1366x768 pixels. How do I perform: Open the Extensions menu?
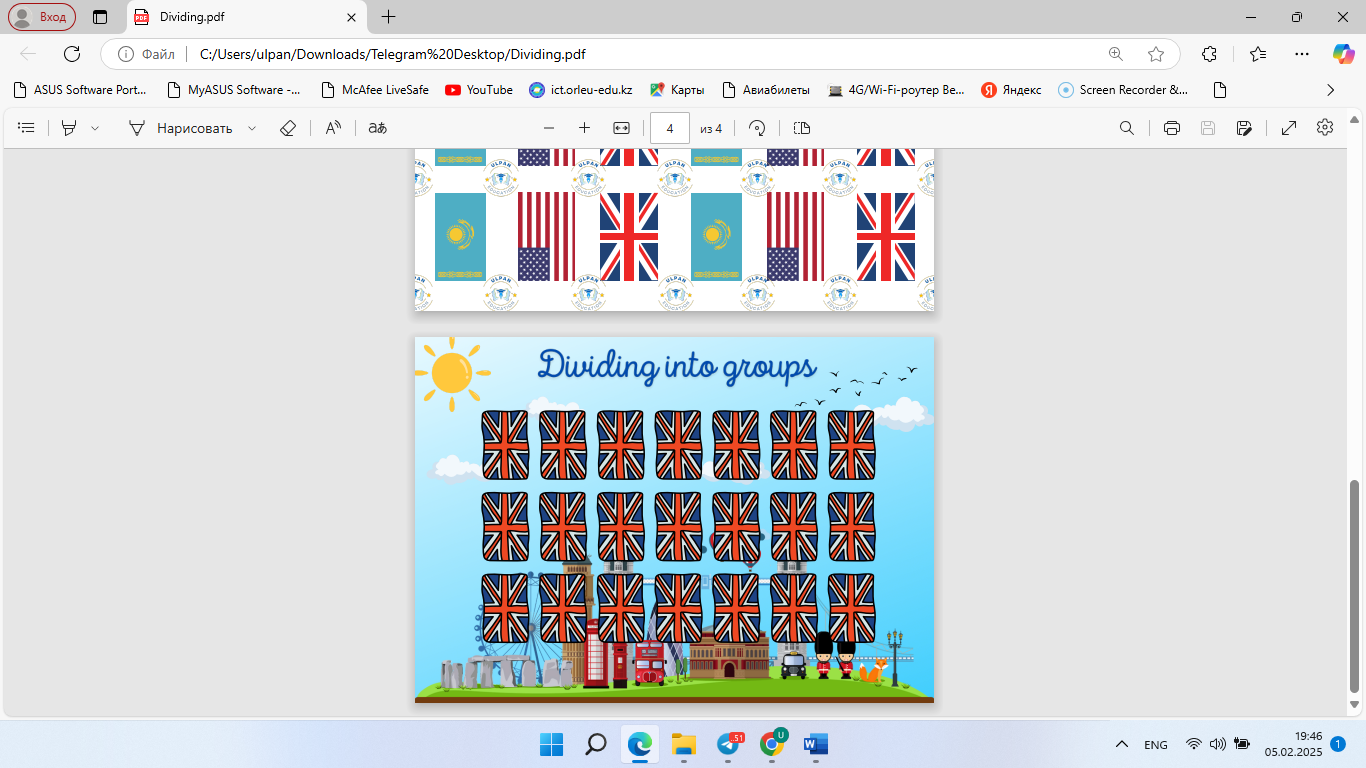(x=1209, y=54)
